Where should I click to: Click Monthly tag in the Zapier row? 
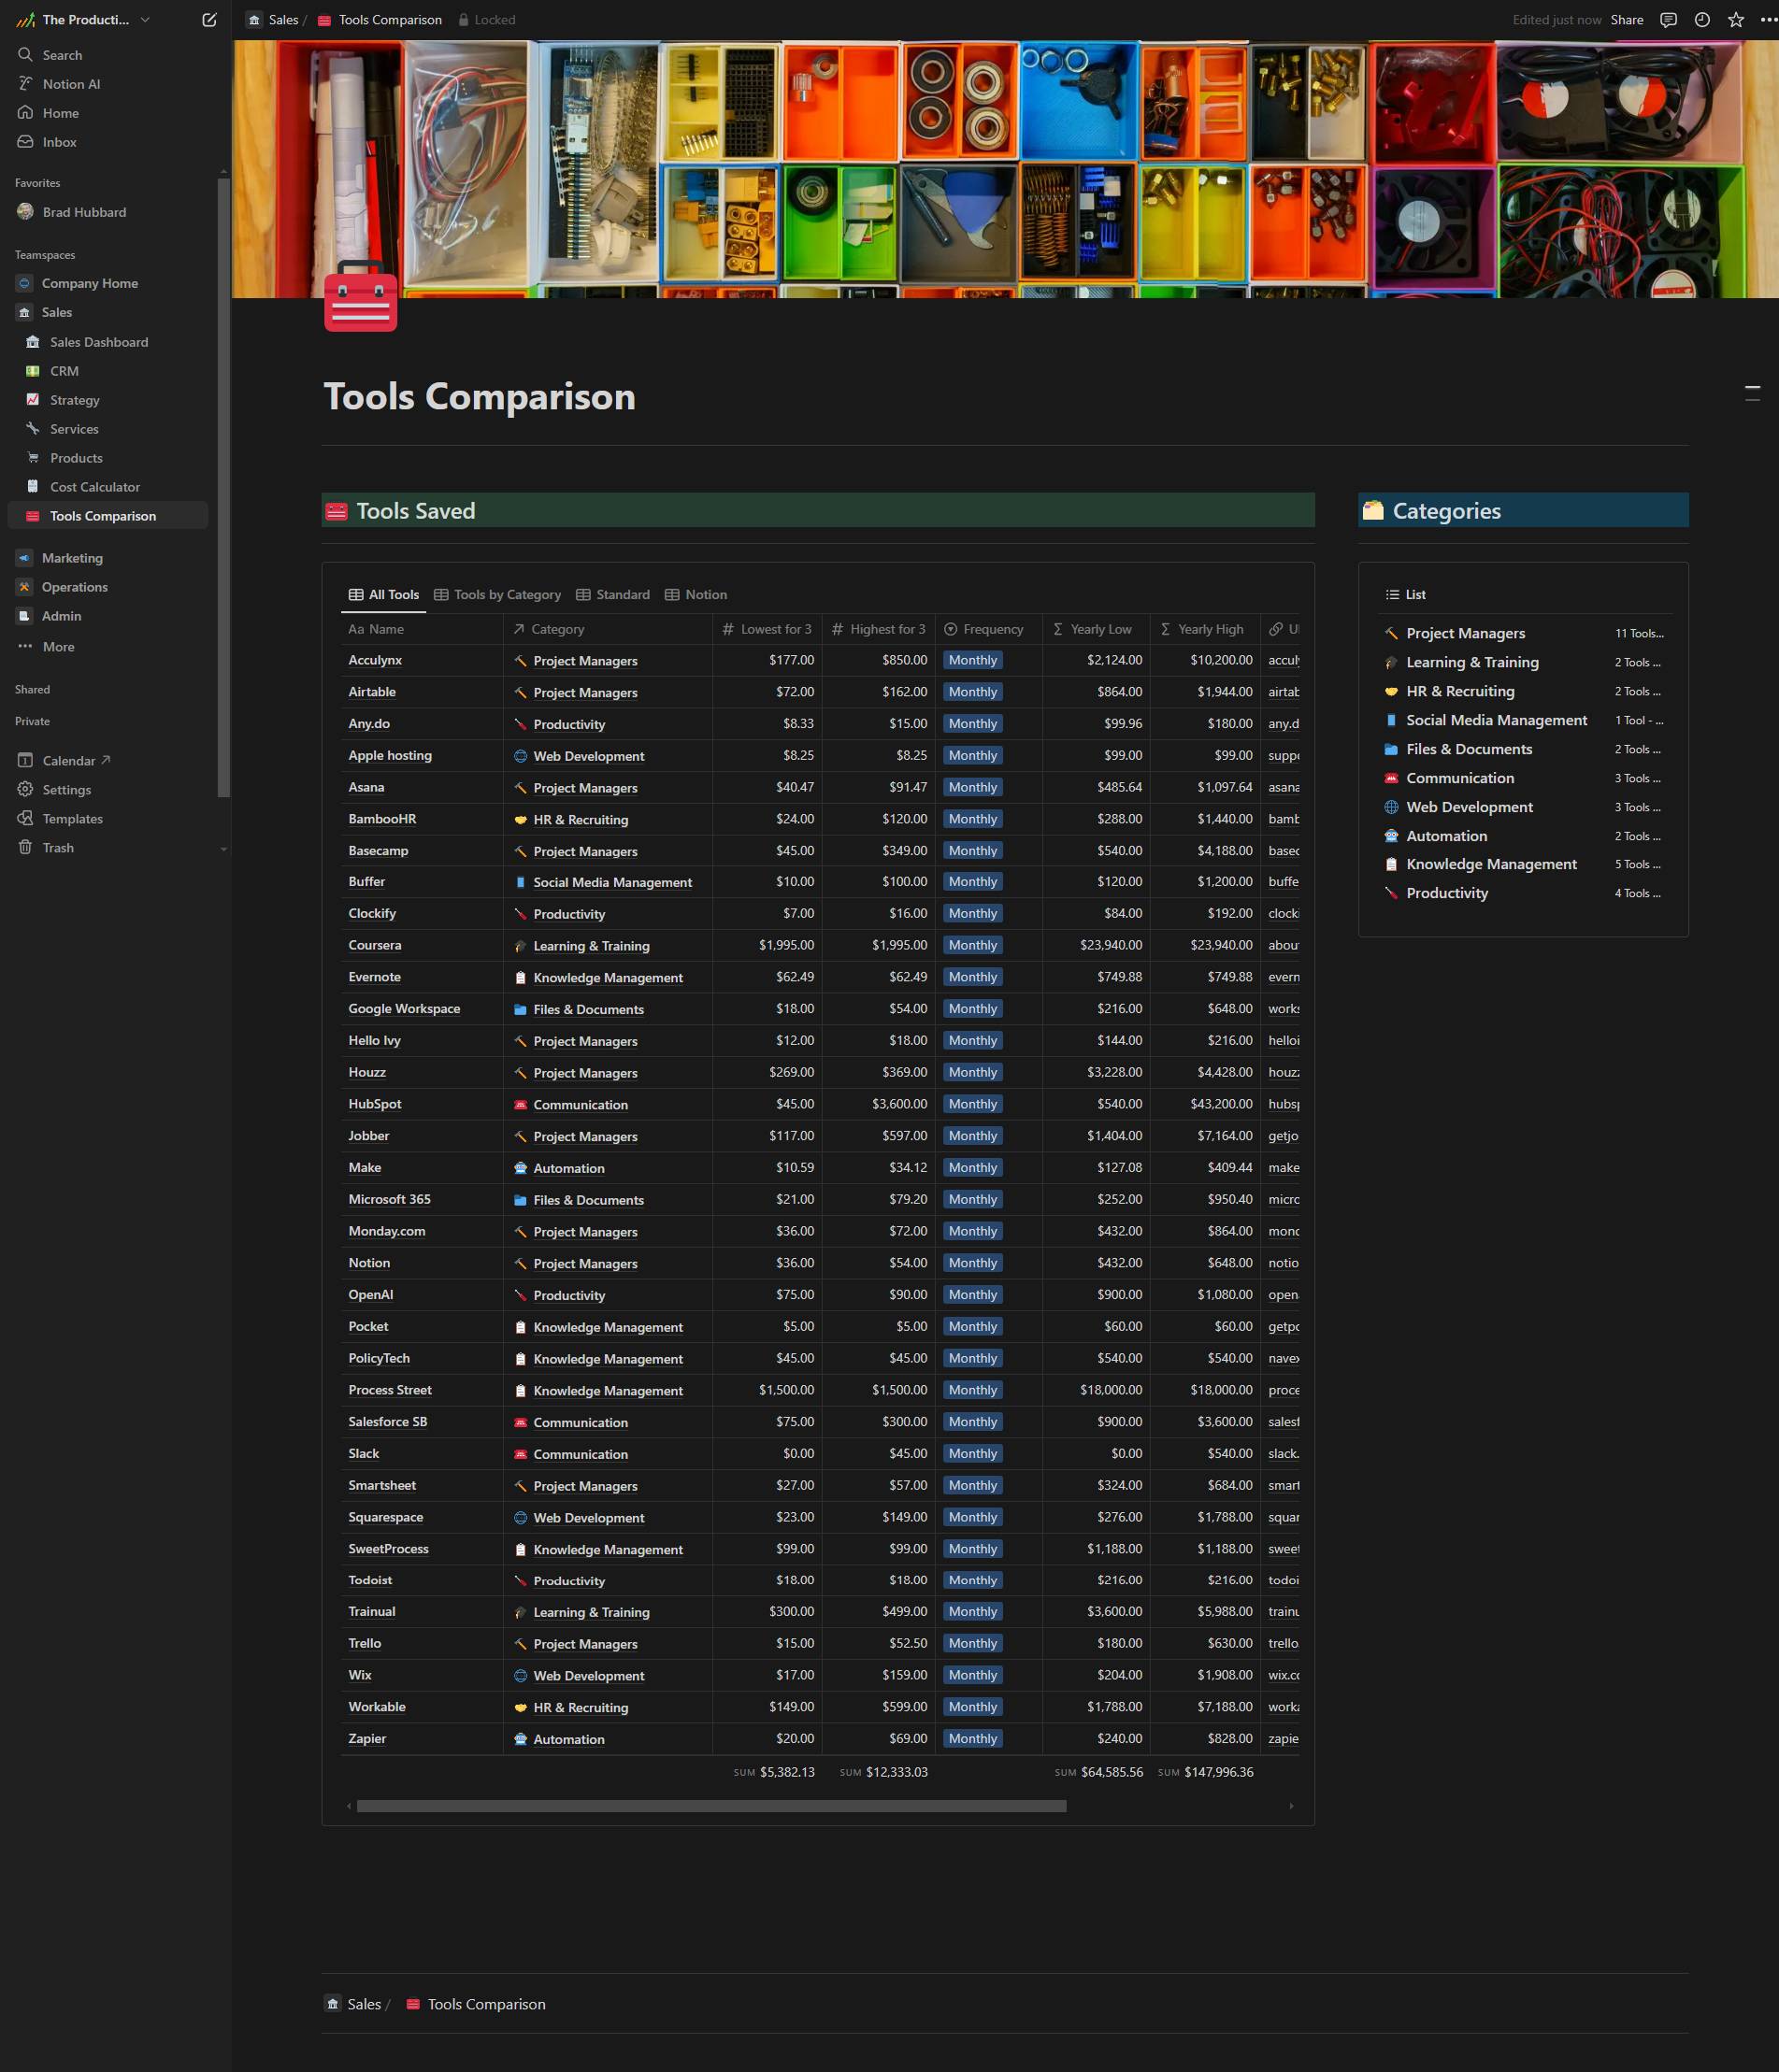tap(972, 1738)
